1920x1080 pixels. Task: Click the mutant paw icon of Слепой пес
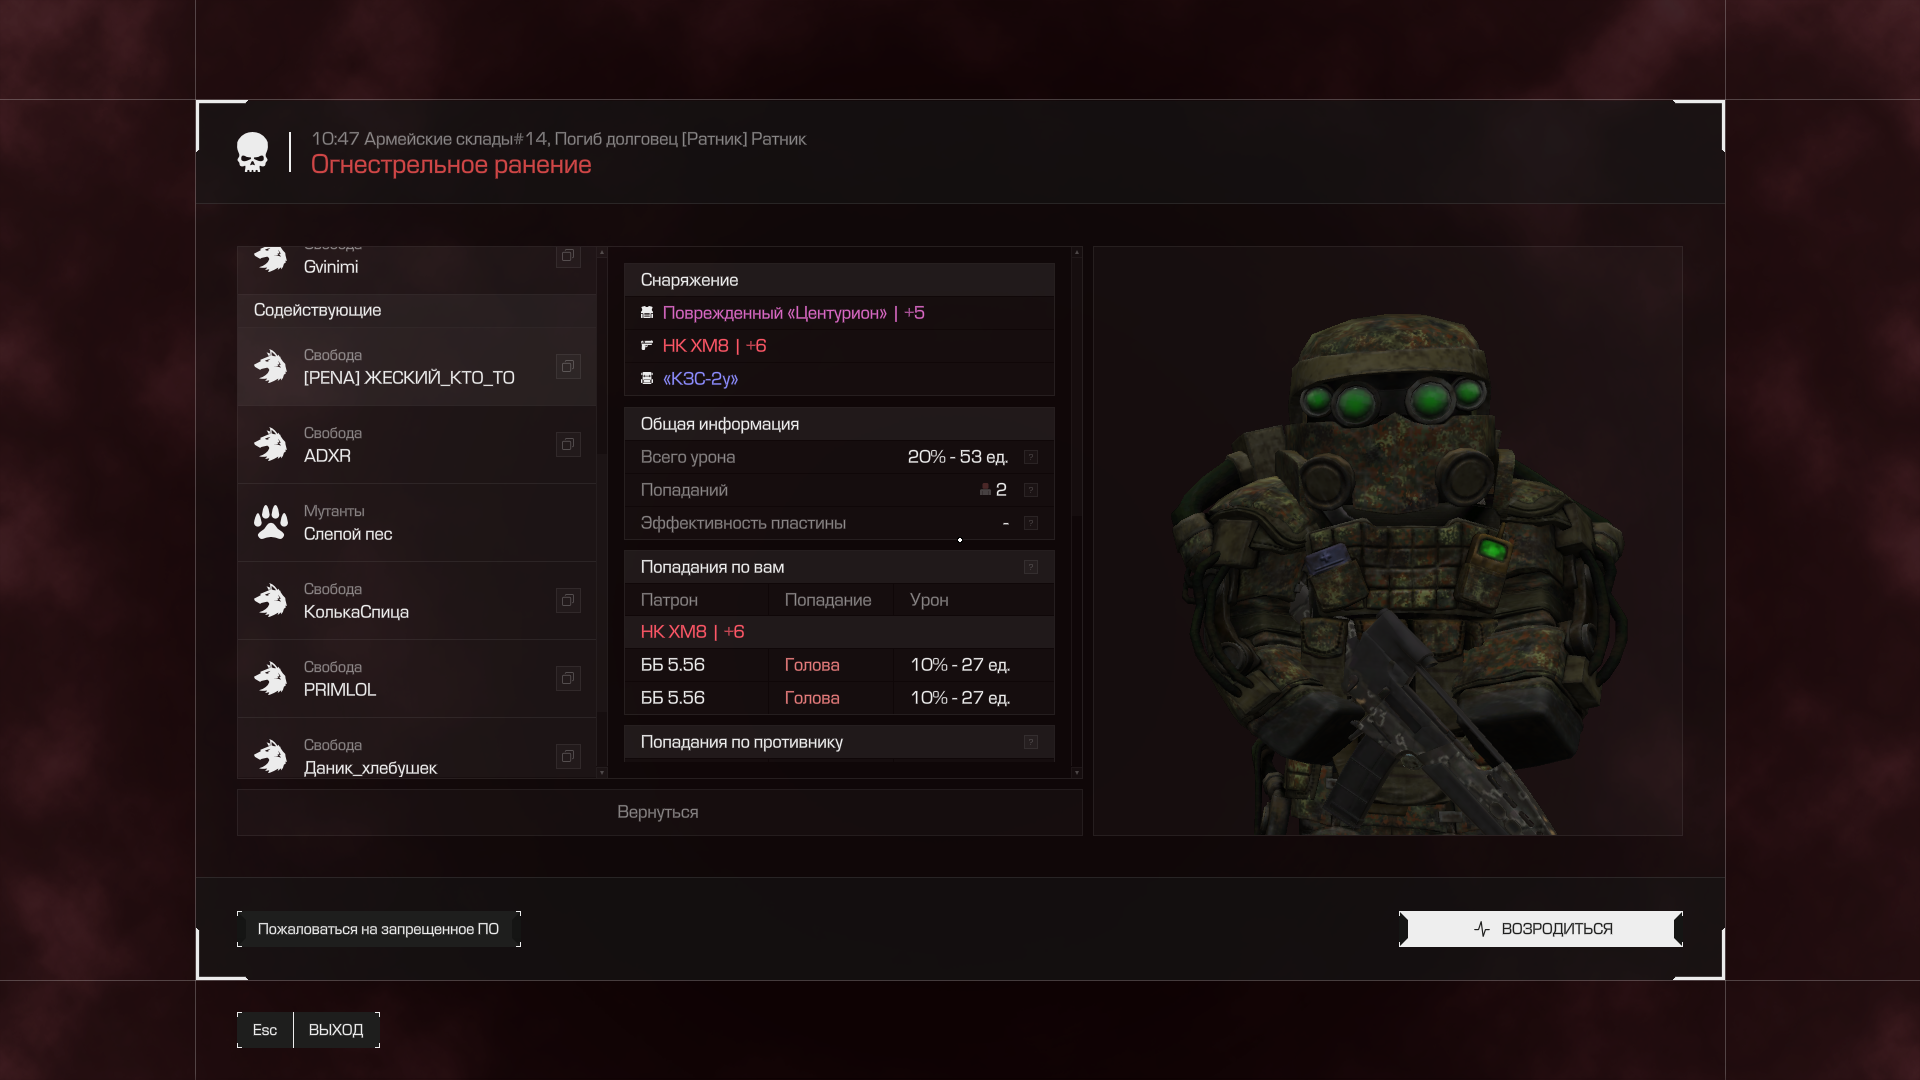point(270,522)
